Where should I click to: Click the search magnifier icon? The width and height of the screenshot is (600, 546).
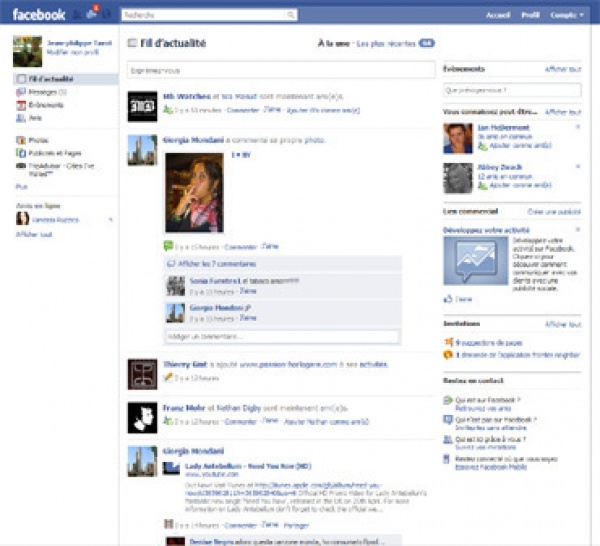[291, 15]
